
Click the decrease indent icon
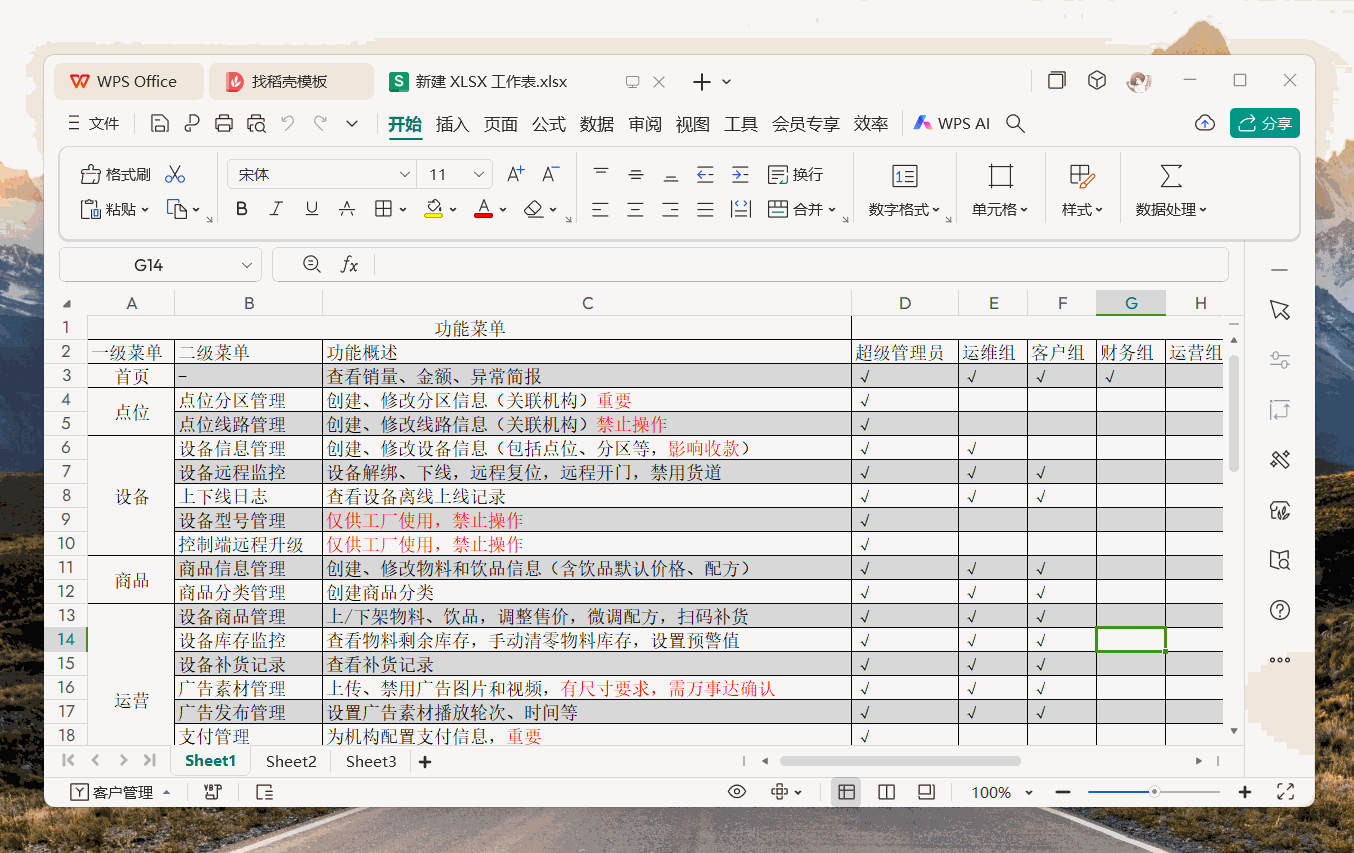(x=705, y=174)
